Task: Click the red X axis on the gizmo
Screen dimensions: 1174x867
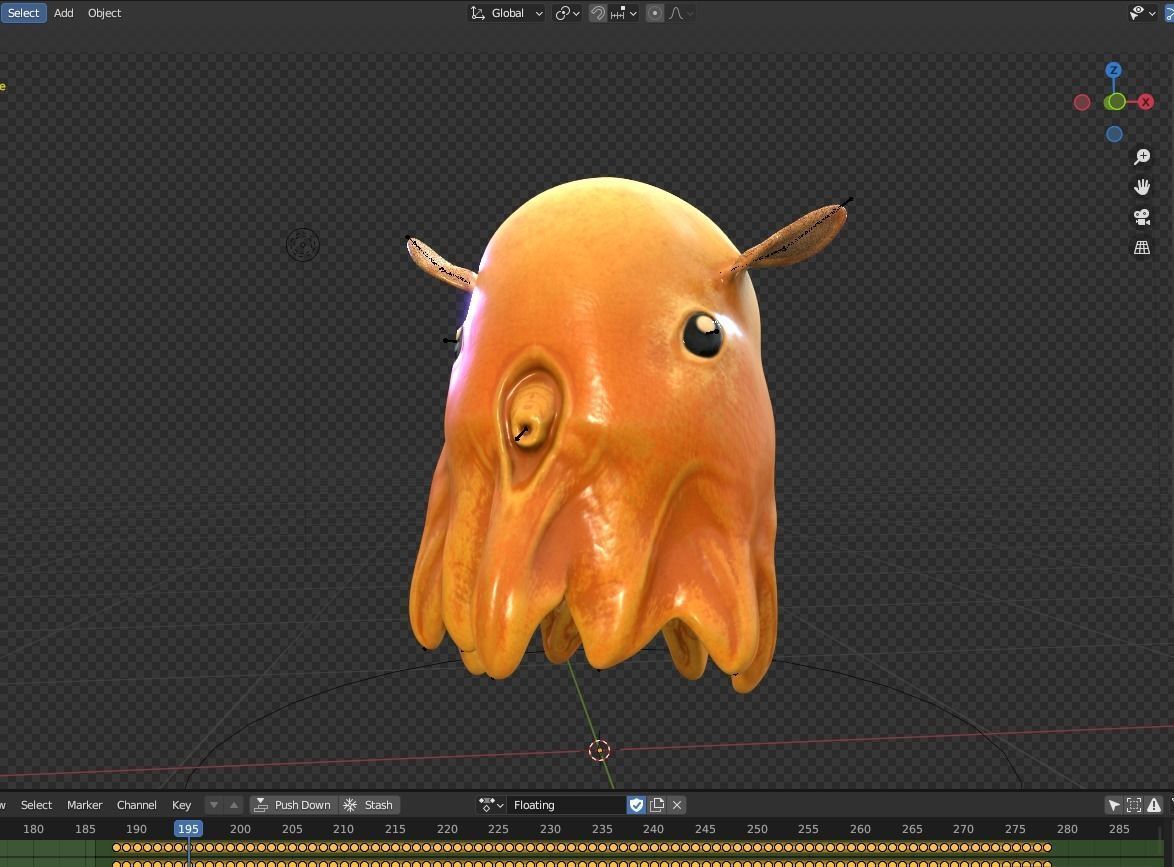Action: pyautogui.click(x=1146, y=102)
